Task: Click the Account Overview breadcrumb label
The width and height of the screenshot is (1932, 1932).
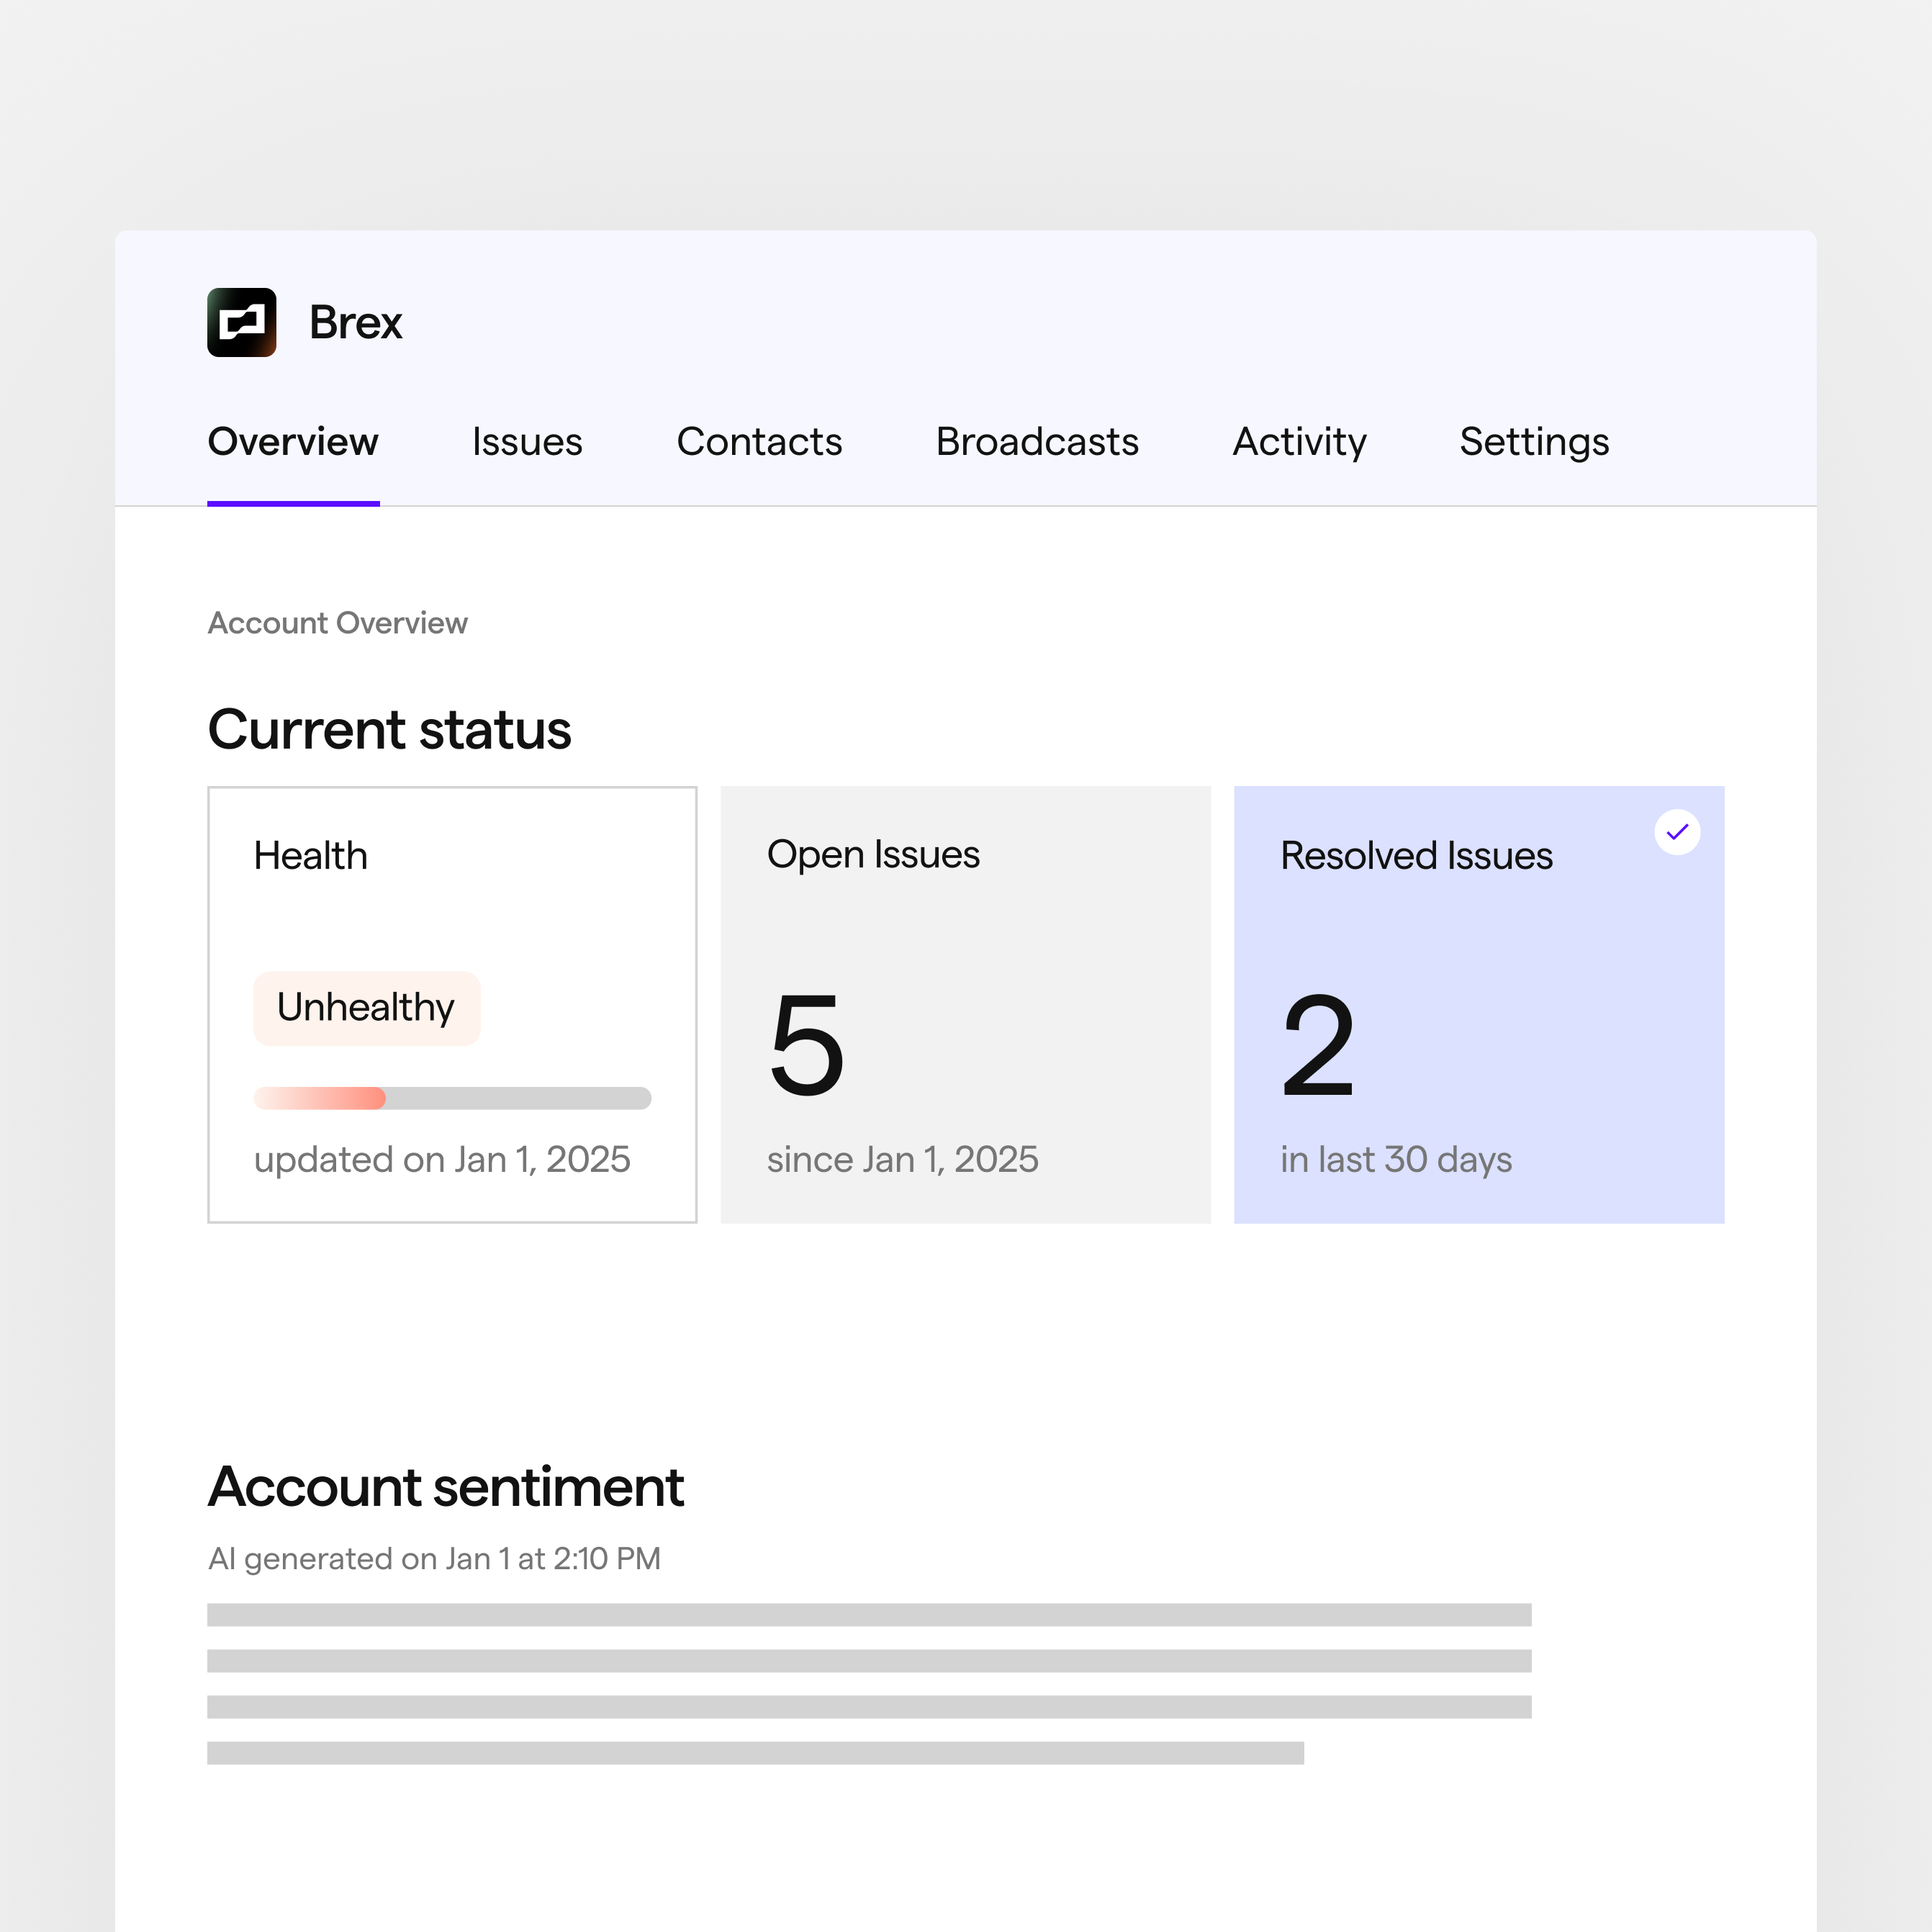Action: click(337, 623)
